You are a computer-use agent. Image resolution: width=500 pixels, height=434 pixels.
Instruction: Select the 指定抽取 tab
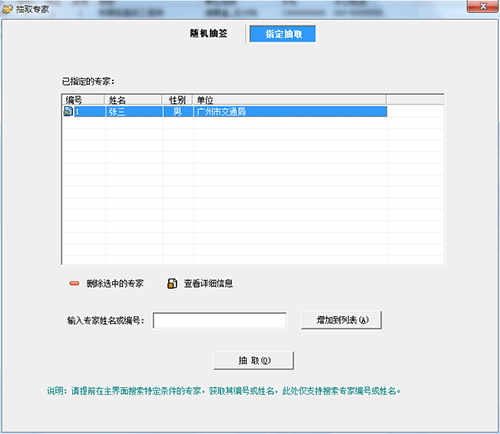[283, 34]
